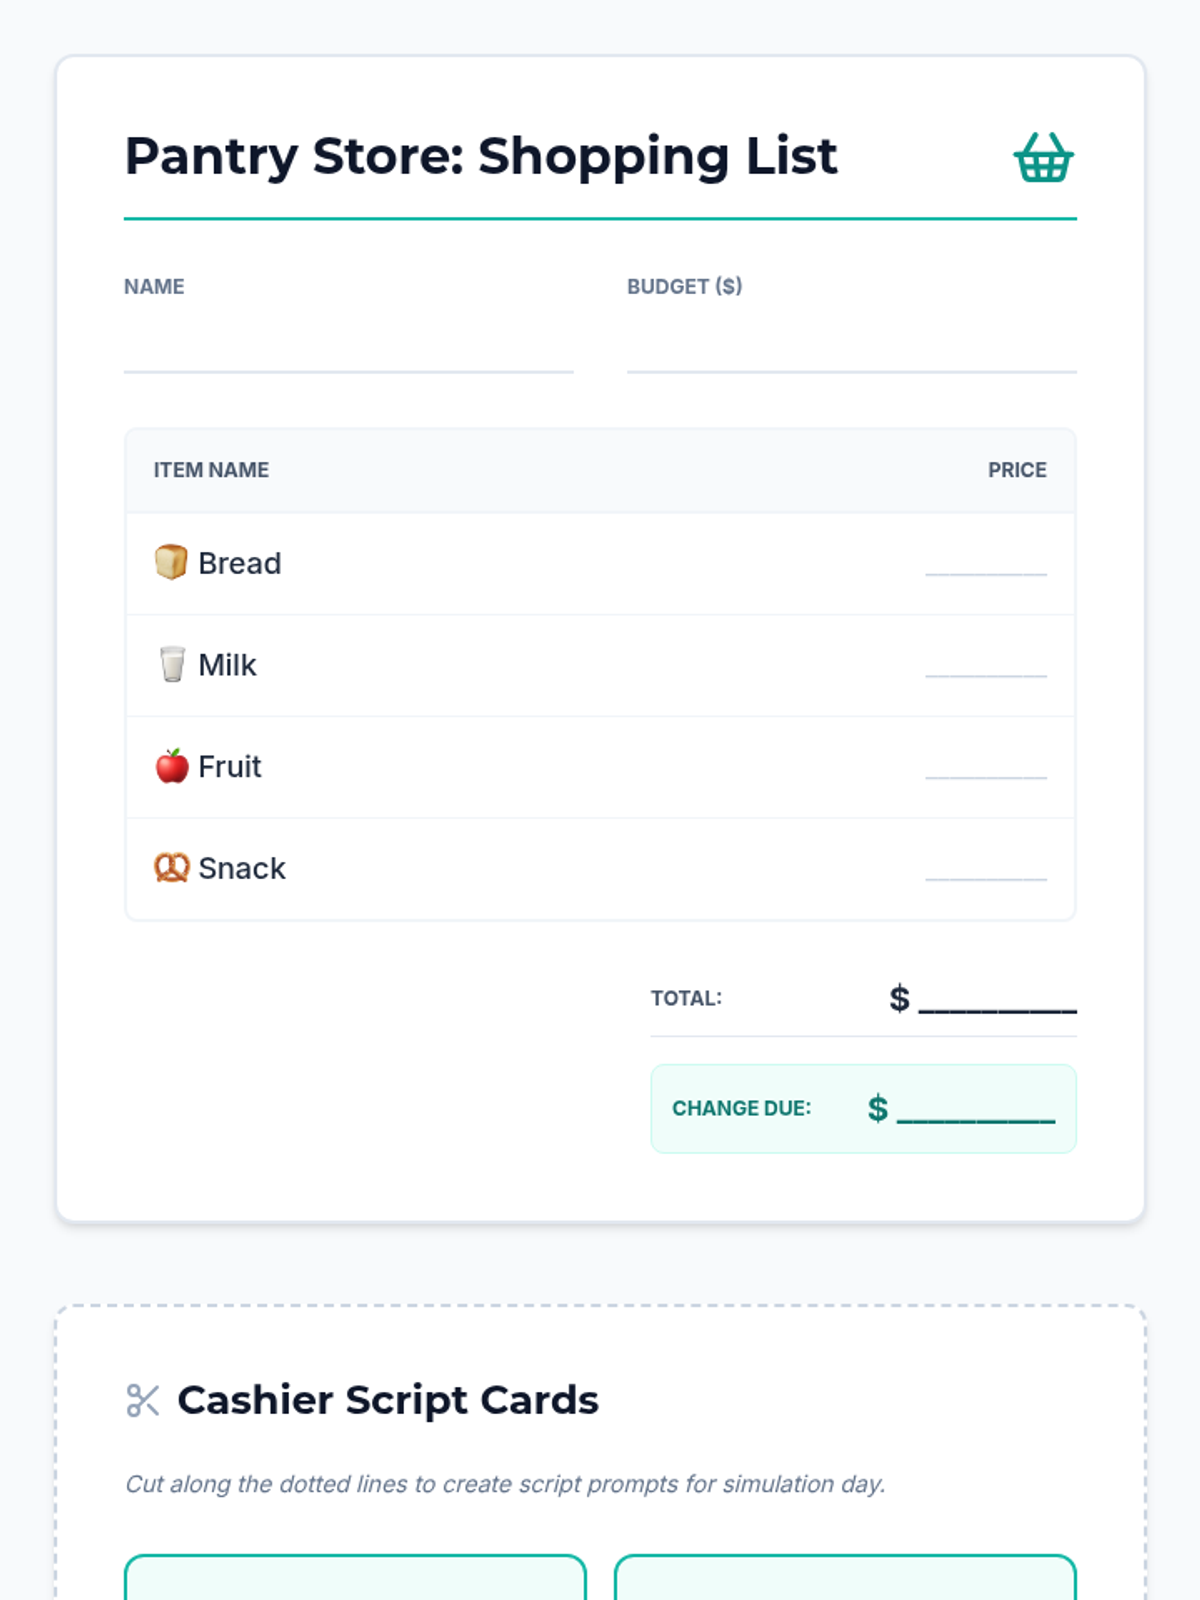Click the shopping basket icon
The width and height of the screenshot is (1200, 1600).
tap(1043, 157)
